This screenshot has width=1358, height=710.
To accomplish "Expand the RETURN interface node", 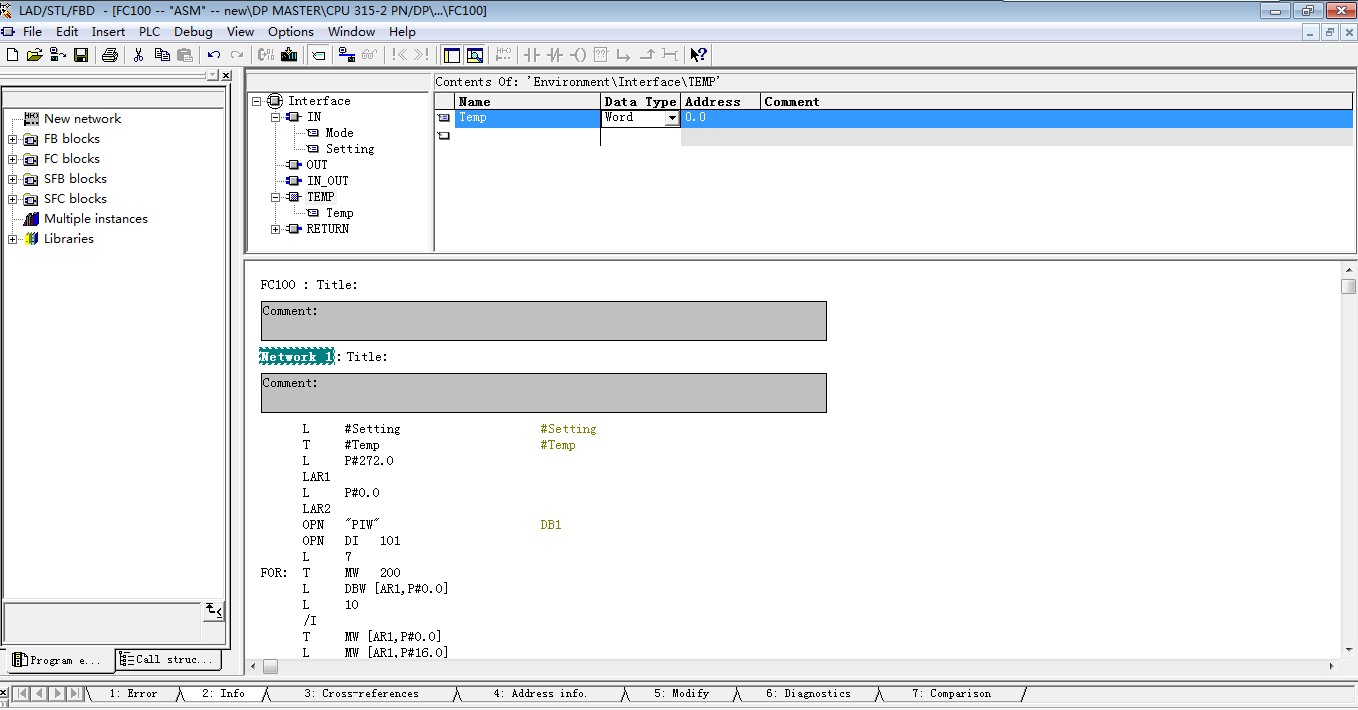I will (x=276, y=229).
